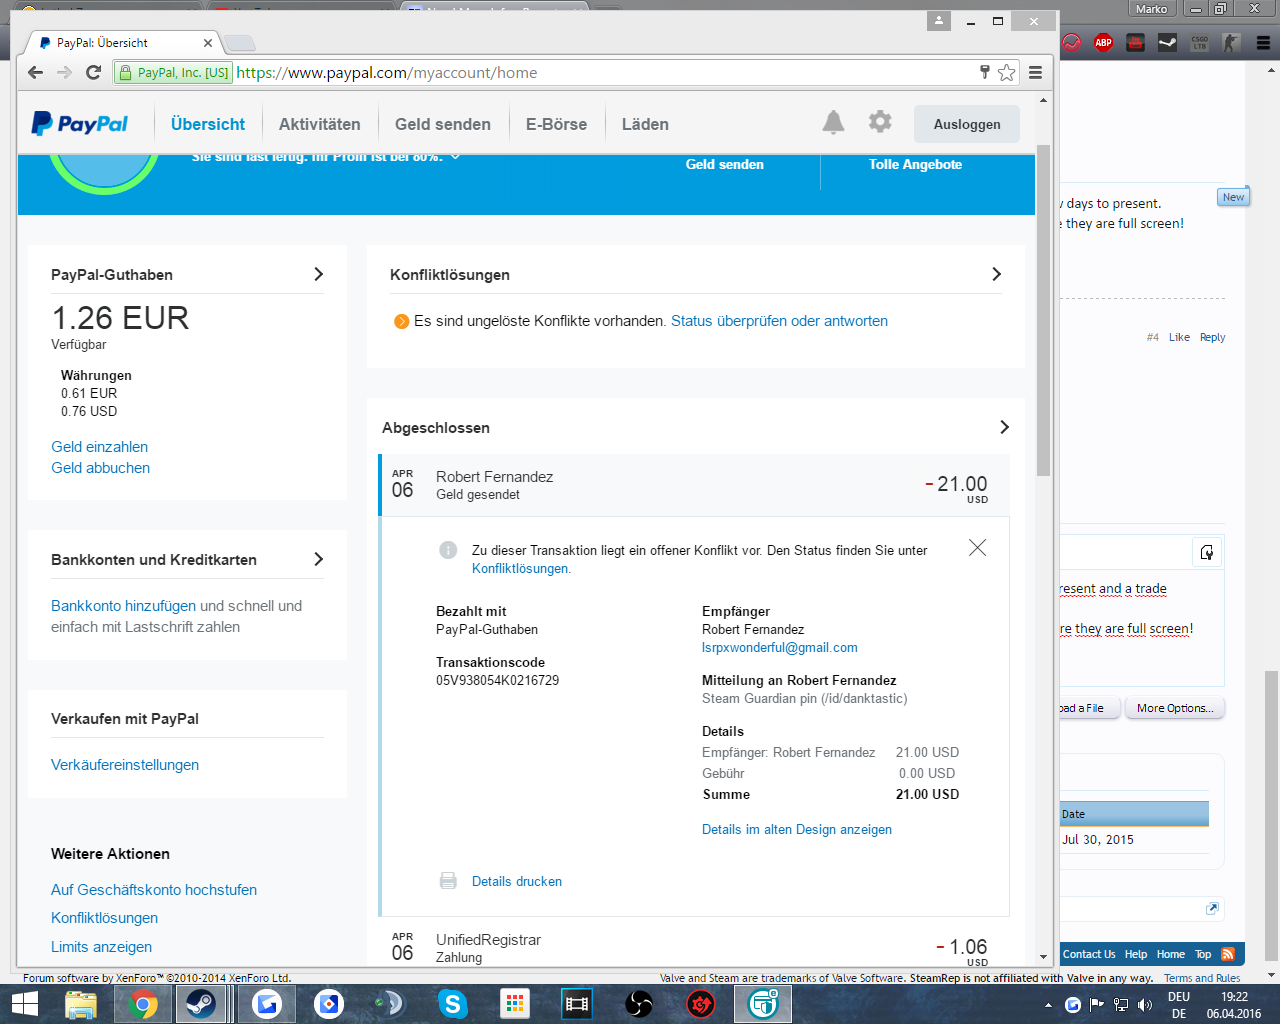Expand the UnifiedRegistrar transaction row
This screenshot has width=1280, height=1024.
[x=694, y=947]
